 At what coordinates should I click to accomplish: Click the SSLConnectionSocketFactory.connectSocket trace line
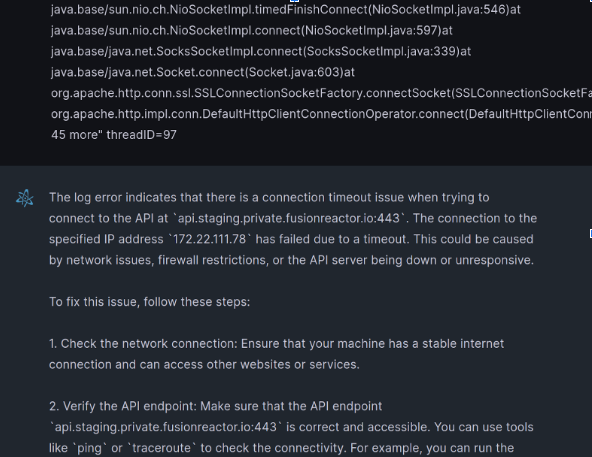click(x=321, y=93)
